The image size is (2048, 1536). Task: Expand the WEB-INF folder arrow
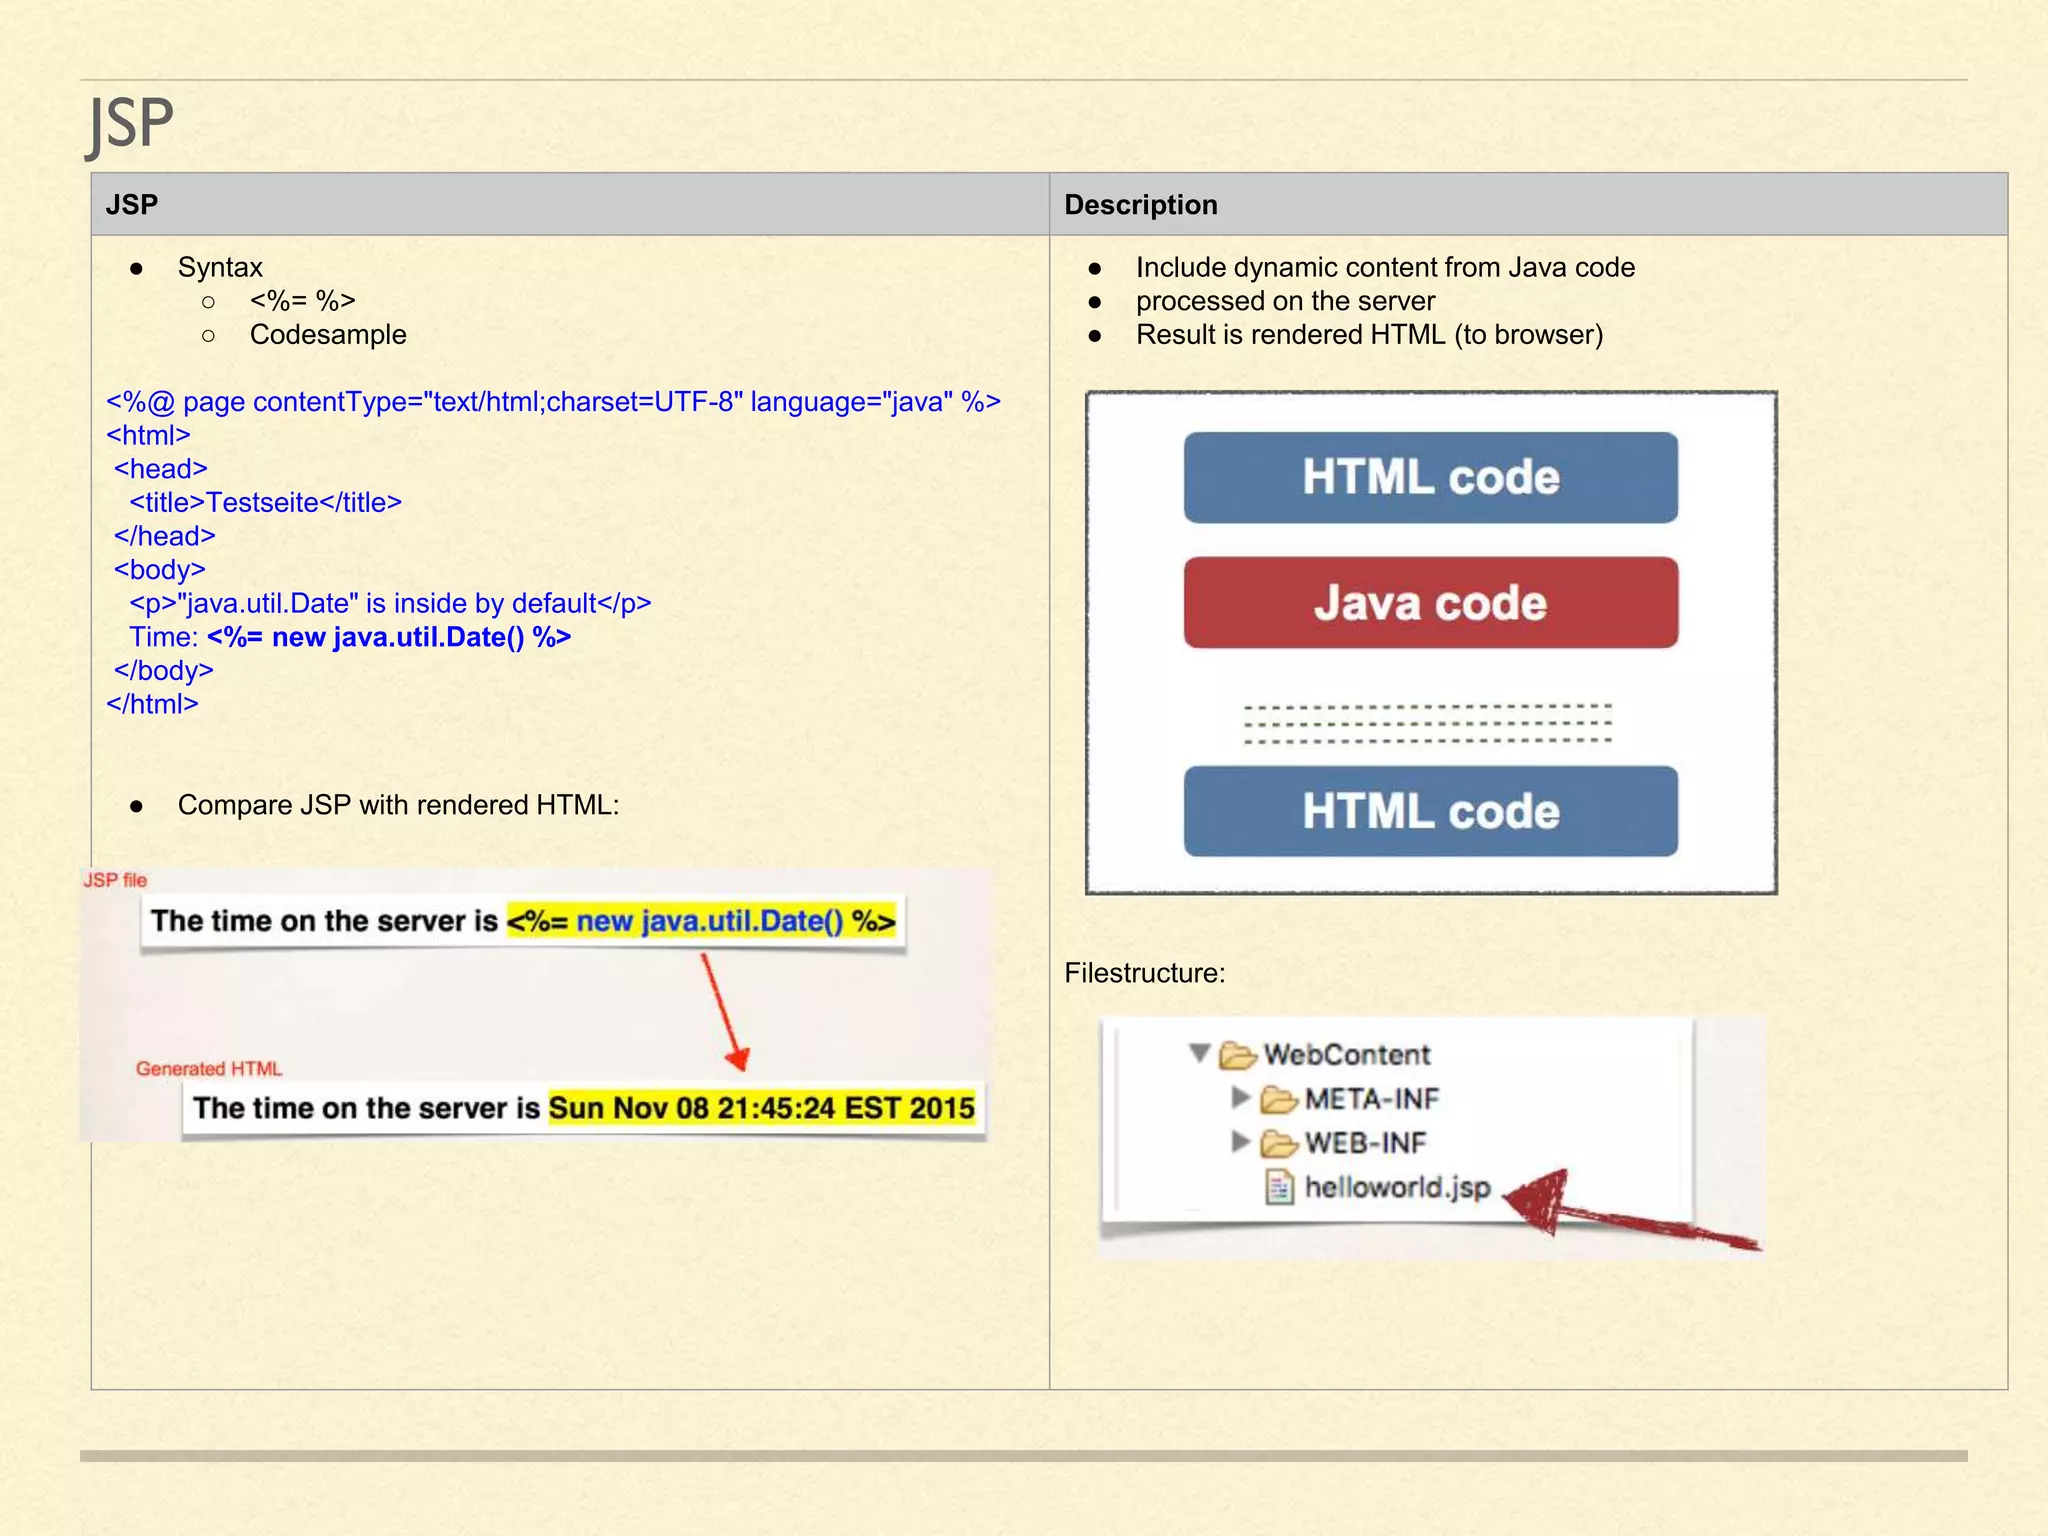click(x=1241, y=1141)
